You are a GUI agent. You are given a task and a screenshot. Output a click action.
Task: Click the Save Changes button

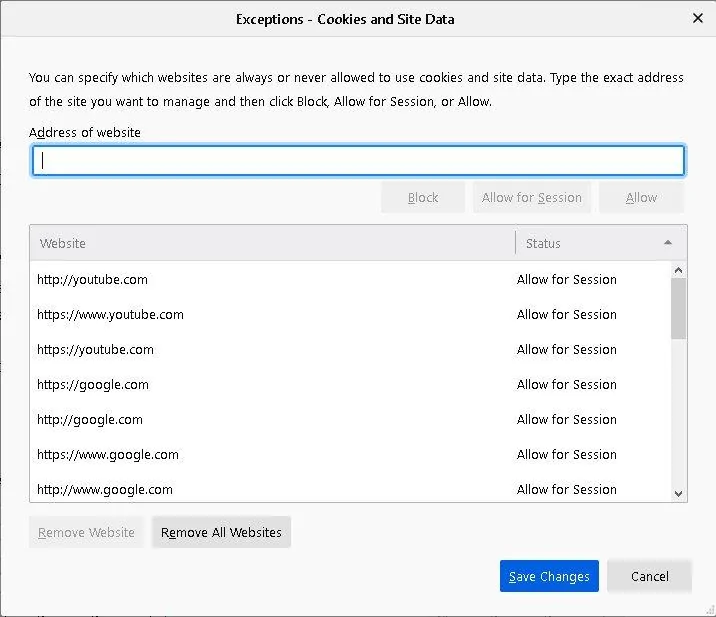(549, 576)
